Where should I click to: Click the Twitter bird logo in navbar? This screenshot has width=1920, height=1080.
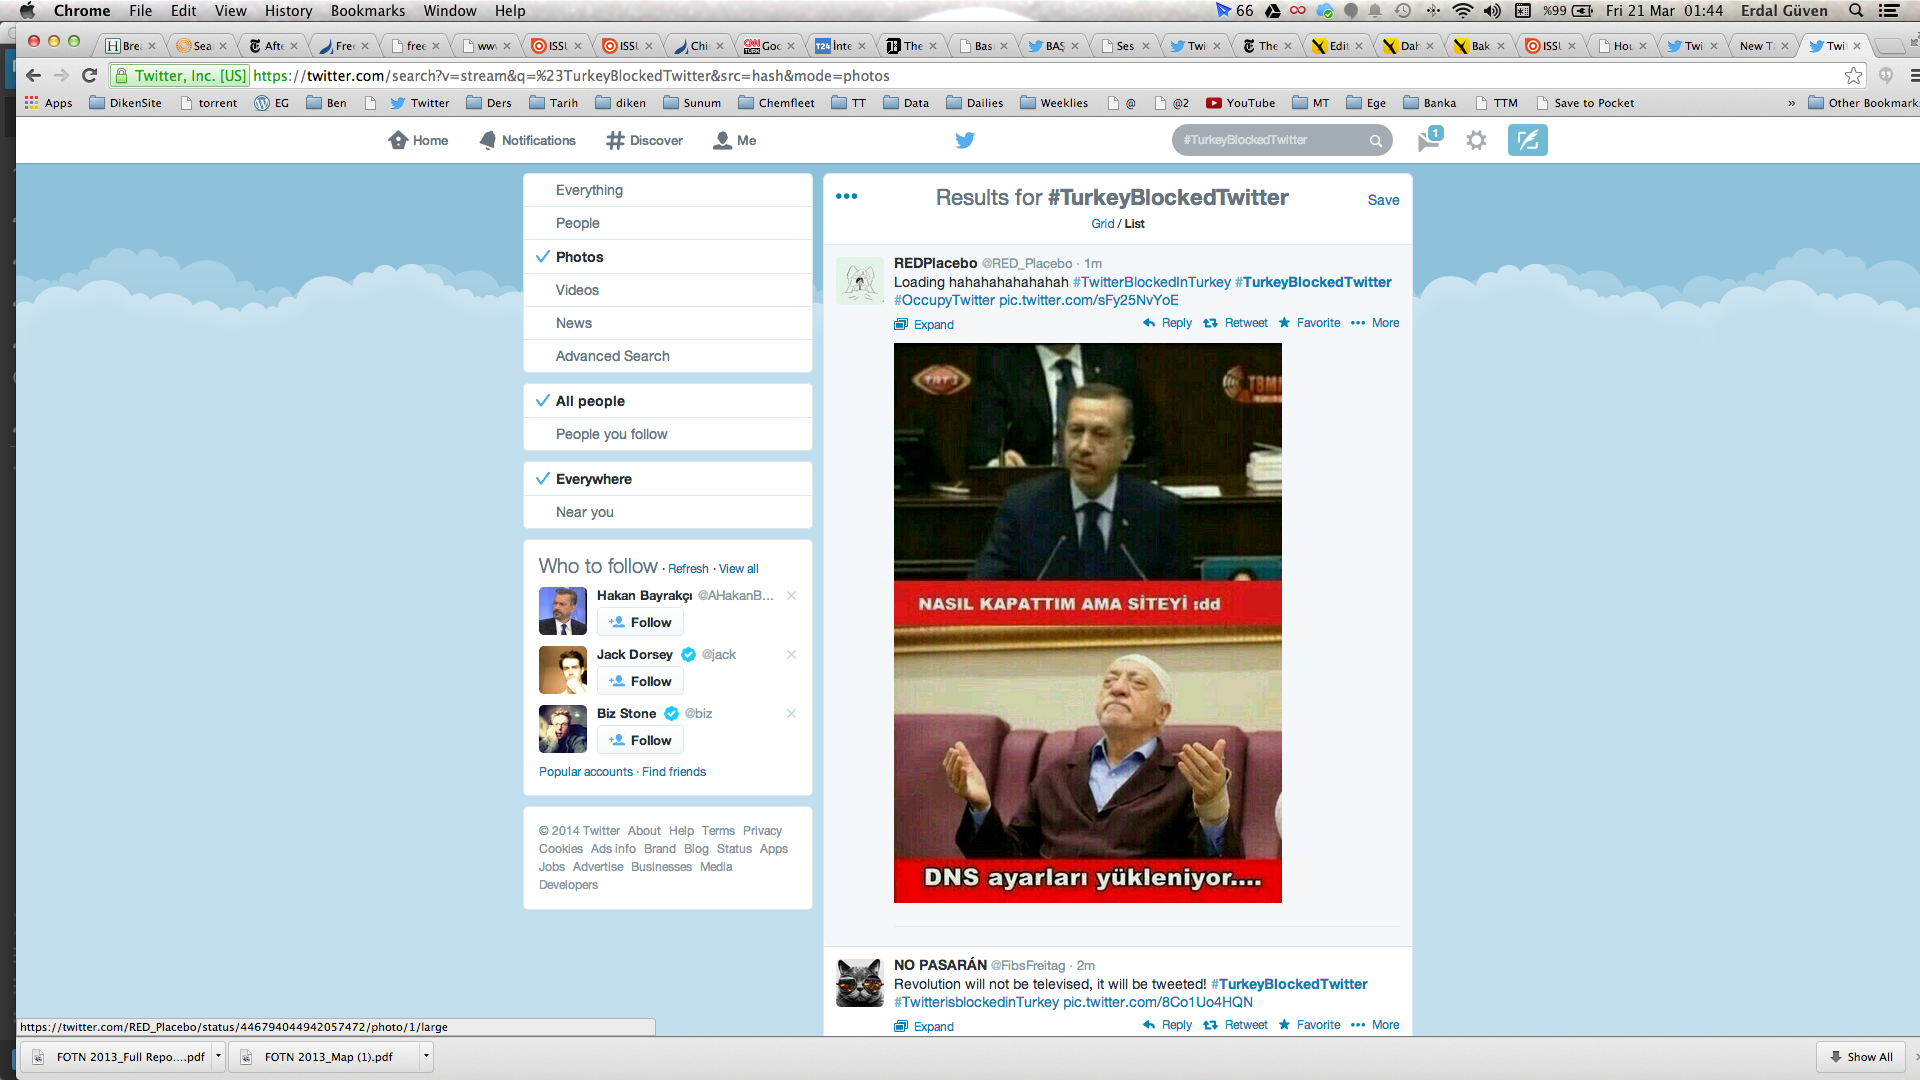(965, 140)
